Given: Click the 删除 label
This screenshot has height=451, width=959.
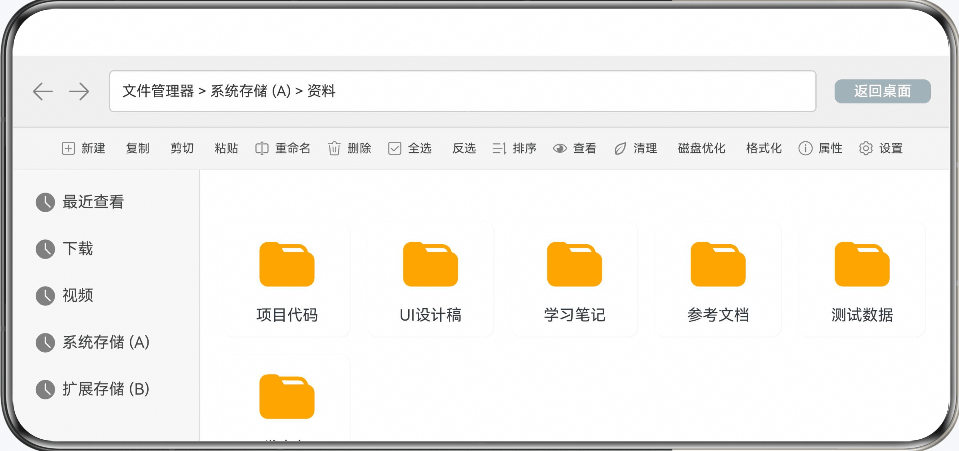Looking at the screenshot, I should [360, 148].
